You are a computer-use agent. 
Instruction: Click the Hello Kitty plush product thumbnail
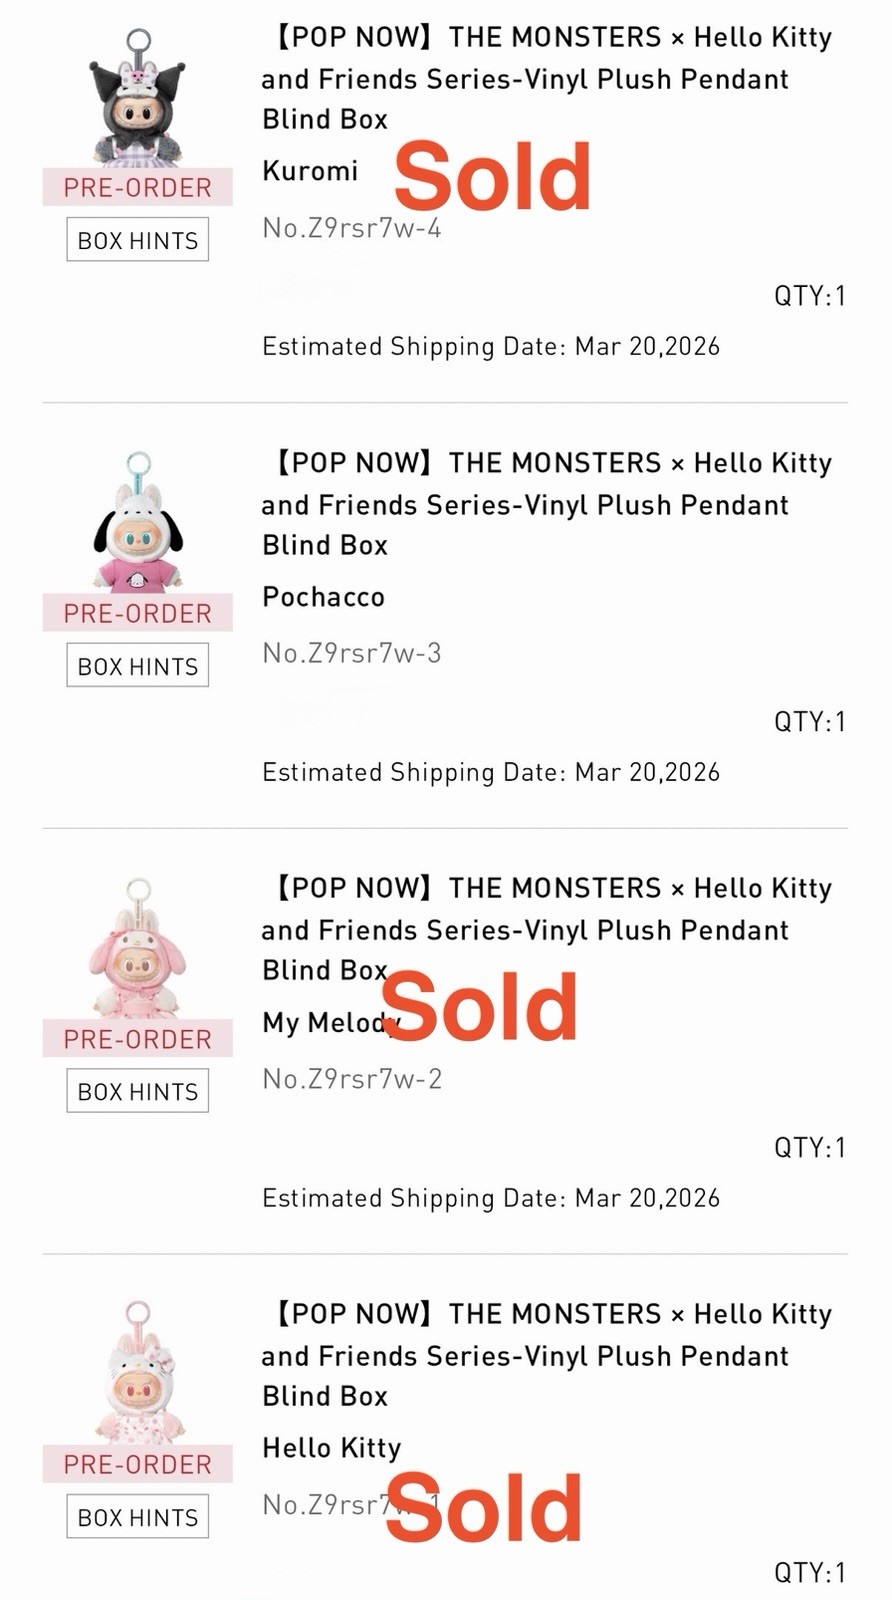(138, 1375)
